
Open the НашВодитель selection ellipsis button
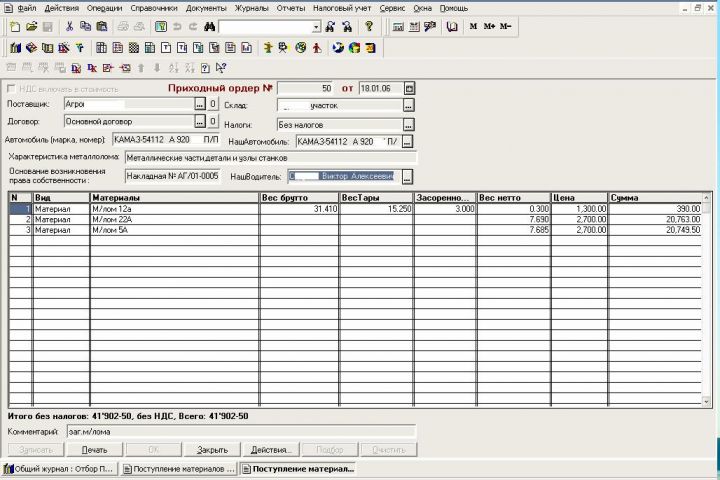tap(407, 177)
